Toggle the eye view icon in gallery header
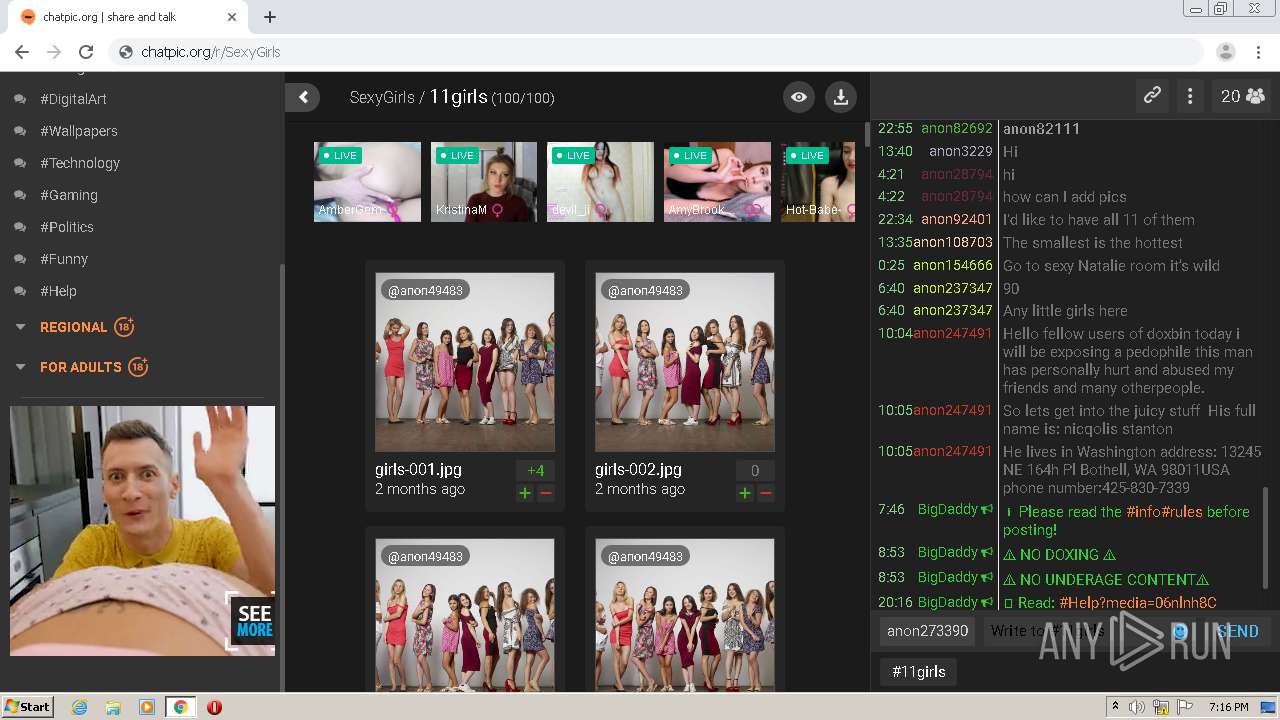This screenshot has width=1280, height=720. 798,97
